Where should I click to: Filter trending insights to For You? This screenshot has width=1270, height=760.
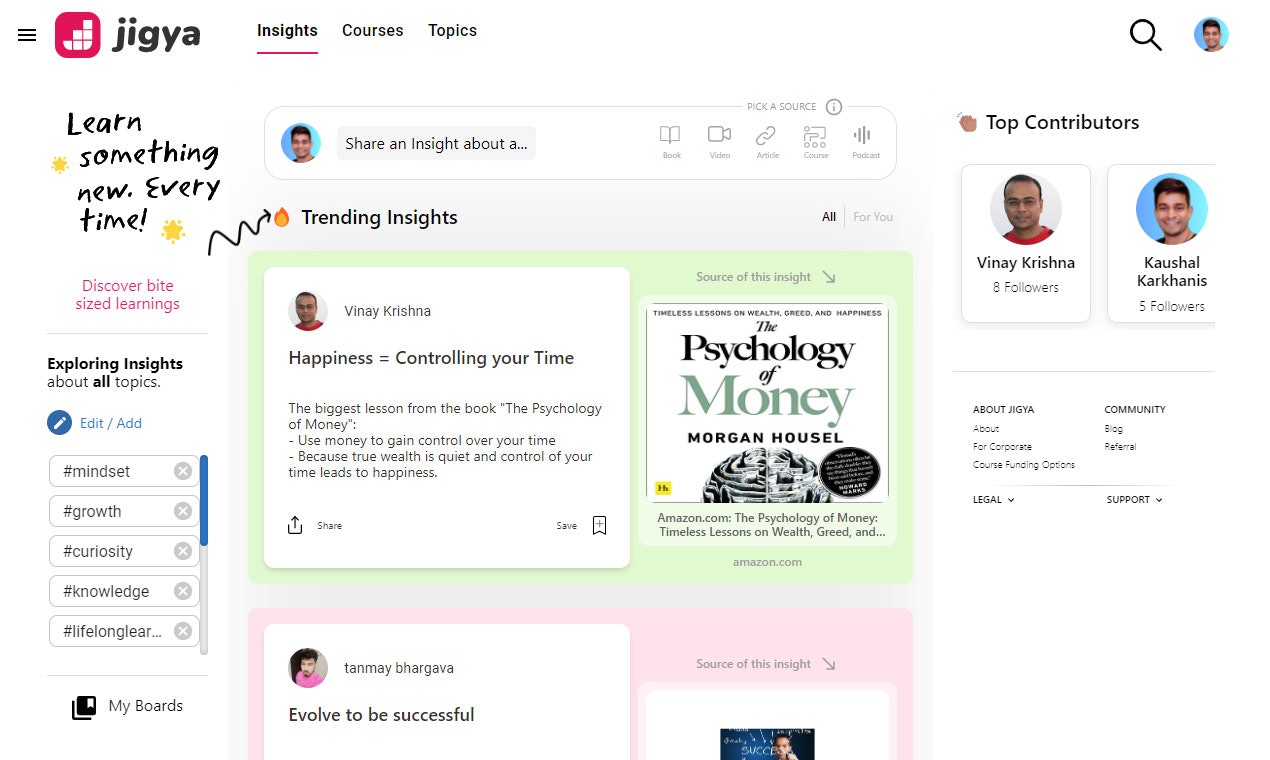[x=873, y=217]
